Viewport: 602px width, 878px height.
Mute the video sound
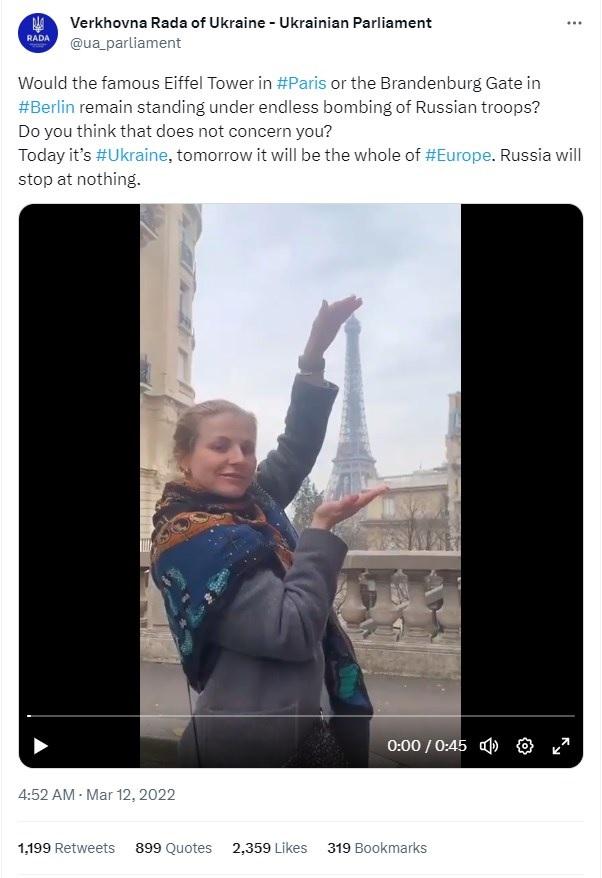[489, 746]
